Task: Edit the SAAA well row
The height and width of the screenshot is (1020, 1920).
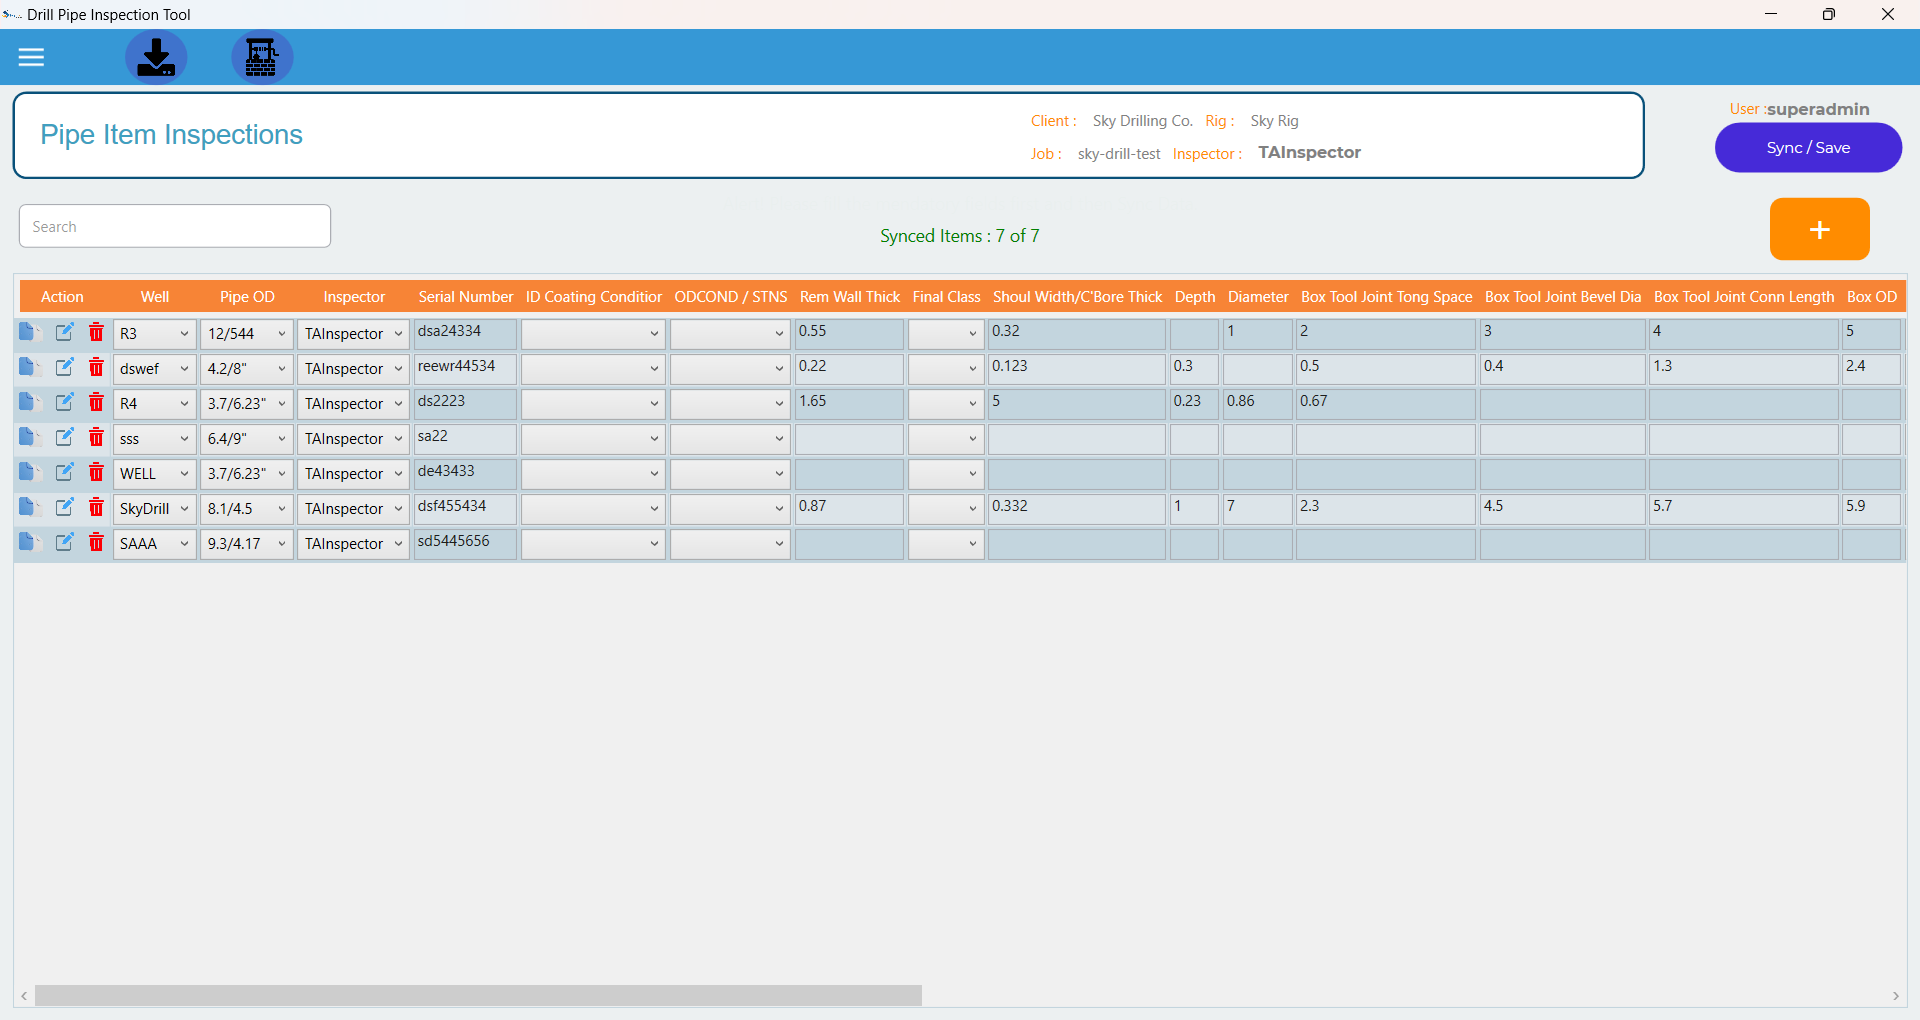Action: (x=64, y=543)
